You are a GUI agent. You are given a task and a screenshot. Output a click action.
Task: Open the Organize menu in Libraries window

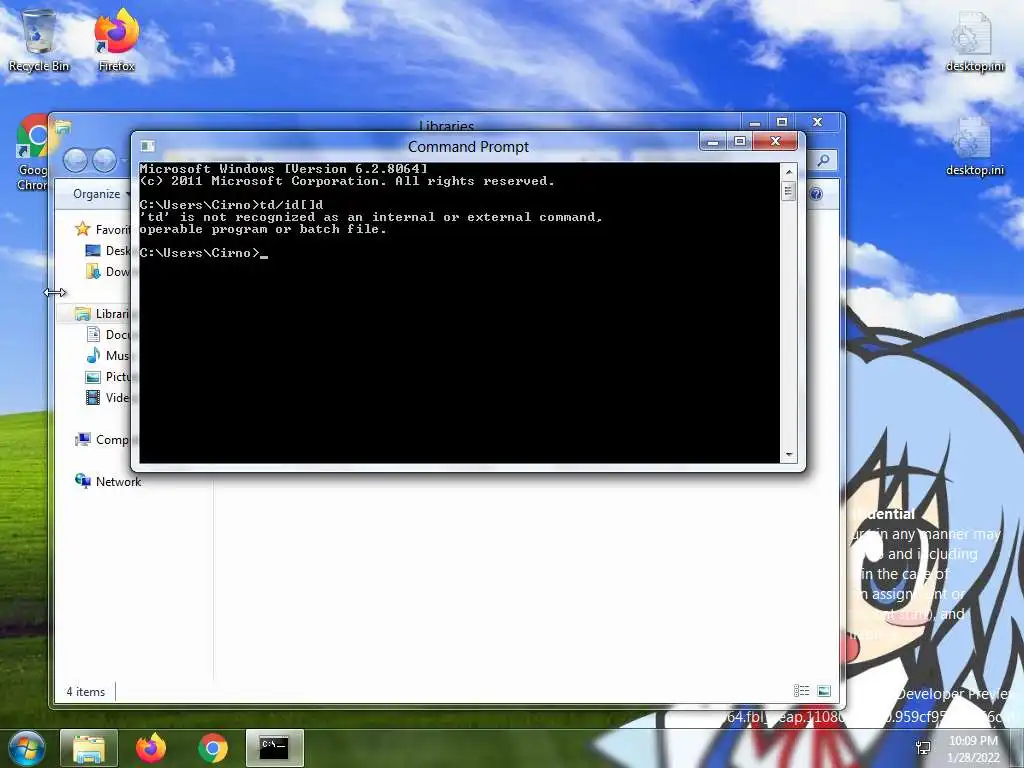click(100, 194)
